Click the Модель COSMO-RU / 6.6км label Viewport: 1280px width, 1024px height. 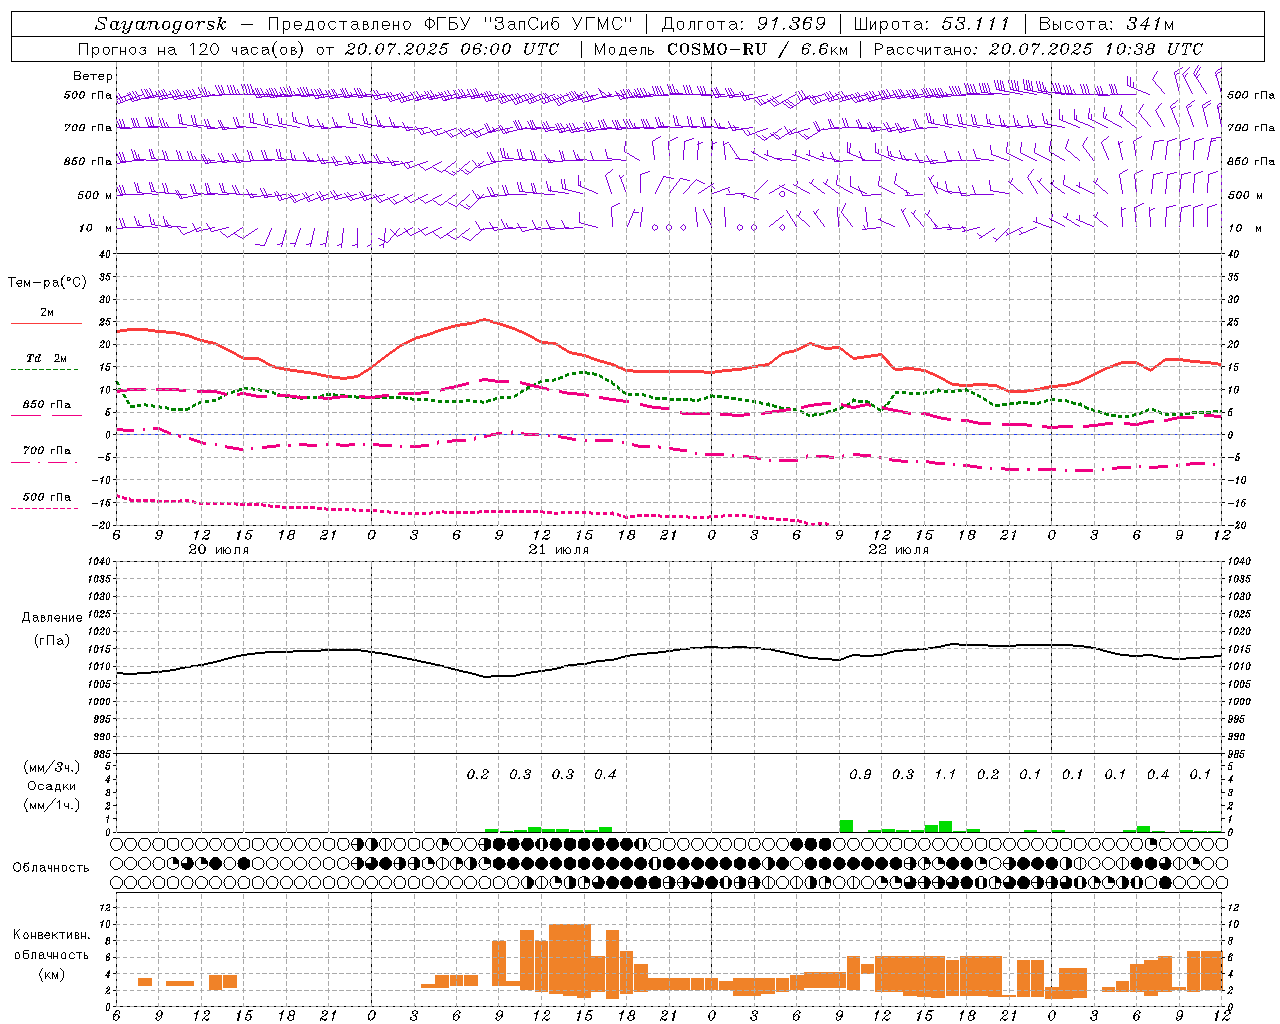(719, 49)
